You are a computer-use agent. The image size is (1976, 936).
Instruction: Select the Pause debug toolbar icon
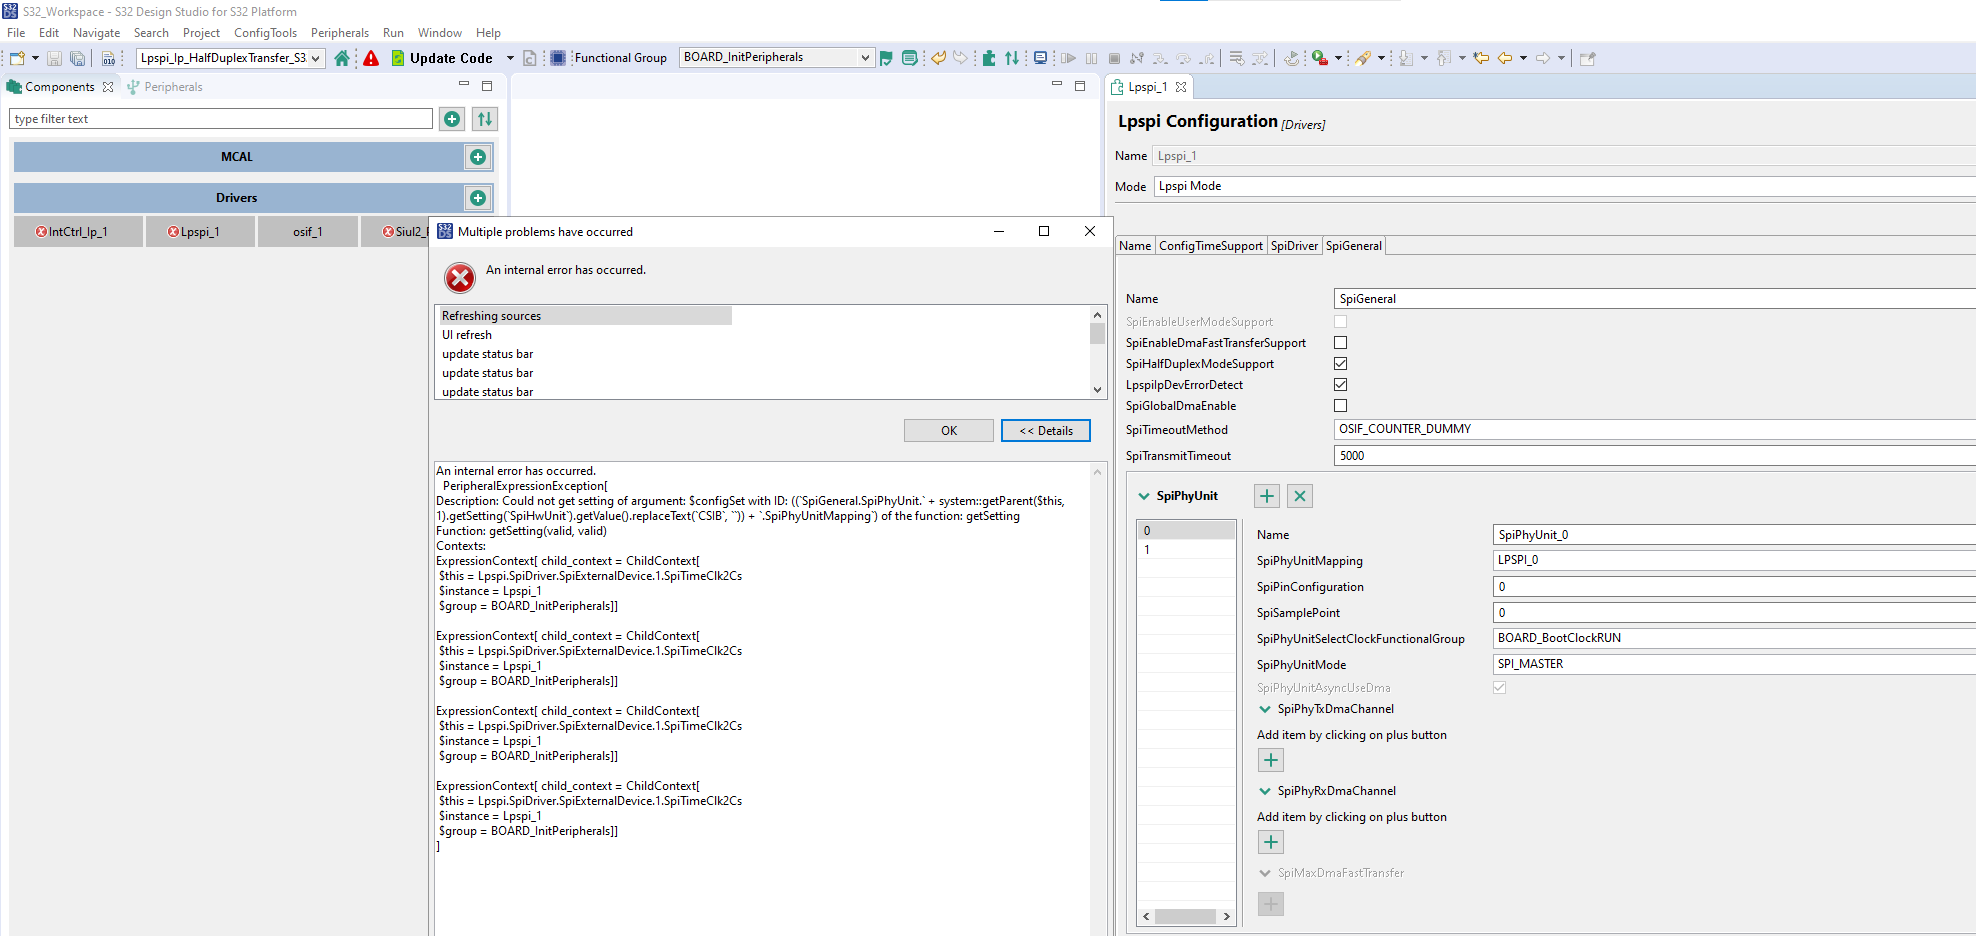click(x=1091, y=57)
